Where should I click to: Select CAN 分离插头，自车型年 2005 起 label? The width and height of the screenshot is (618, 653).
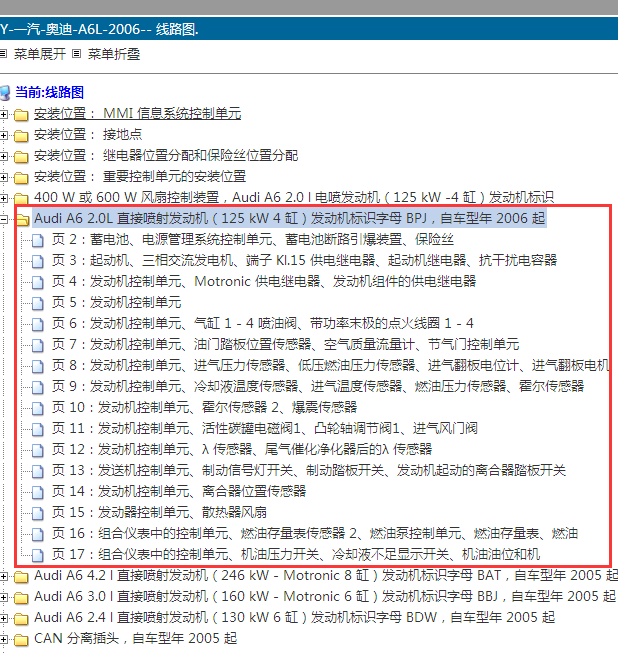pyautogui.click(x=135, y=638)
